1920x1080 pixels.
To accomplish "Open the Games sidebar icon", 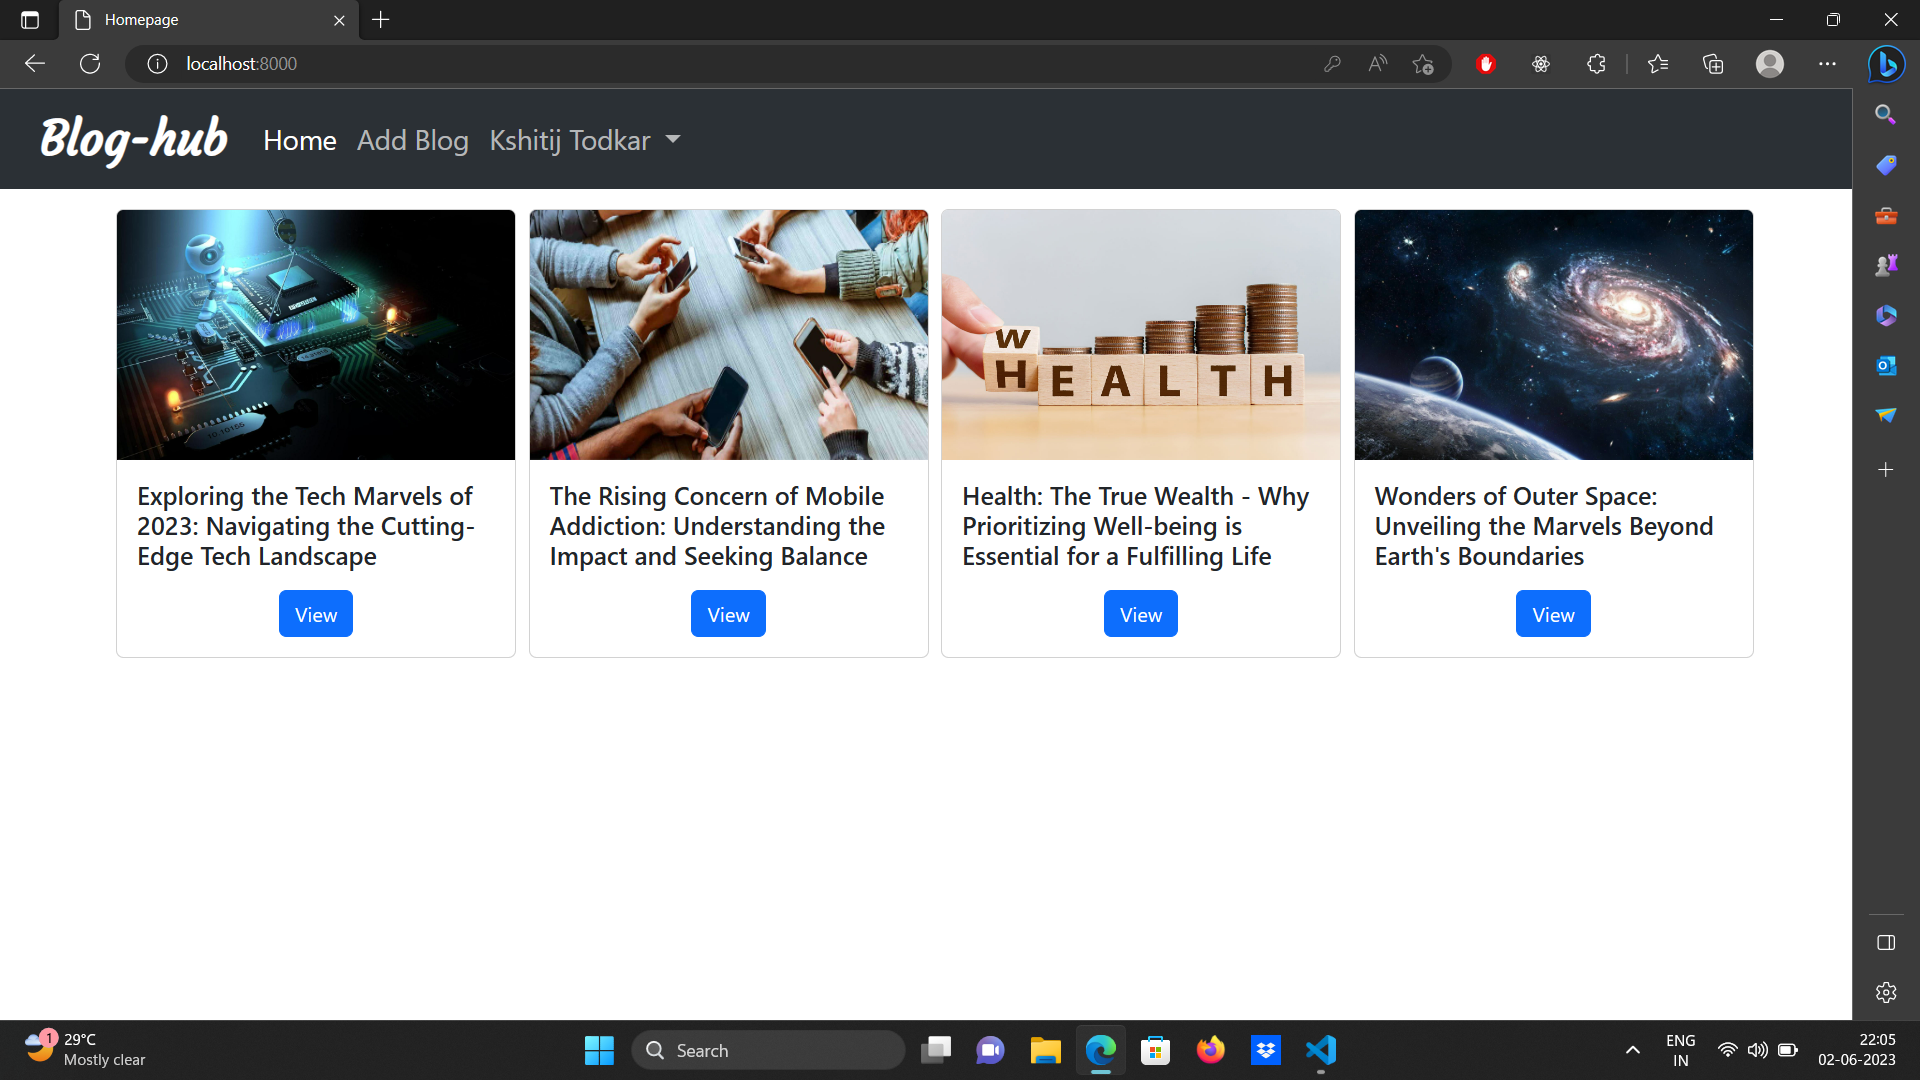I will (1886, 265).
